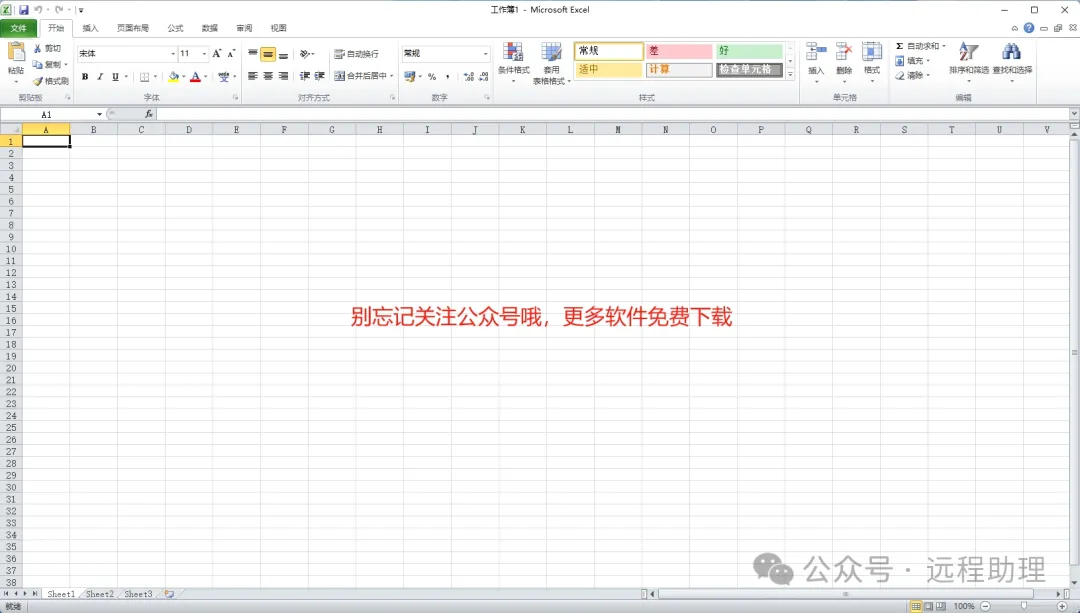Open the number format dropdown (常规)

pos(486,53)
